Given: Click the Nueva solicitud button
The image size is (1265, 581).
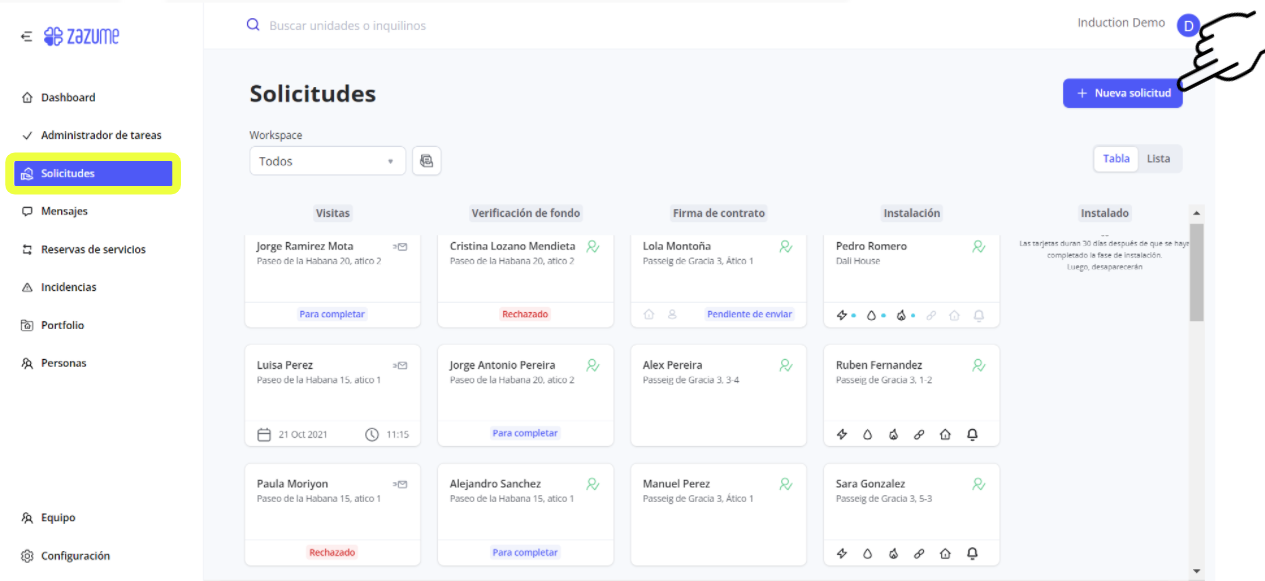Looking at the screenshot, I should (1122, 93).
